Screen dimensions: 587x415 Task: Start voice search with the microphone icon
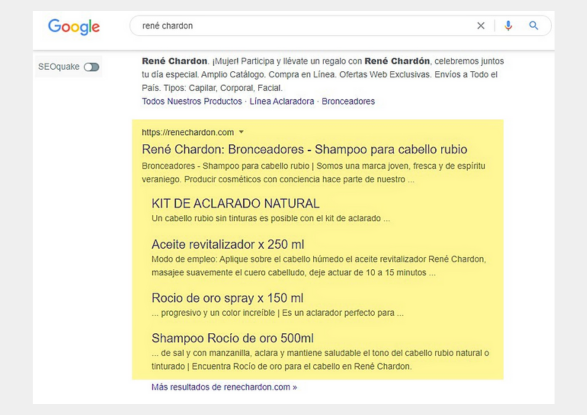click(508, 26)
